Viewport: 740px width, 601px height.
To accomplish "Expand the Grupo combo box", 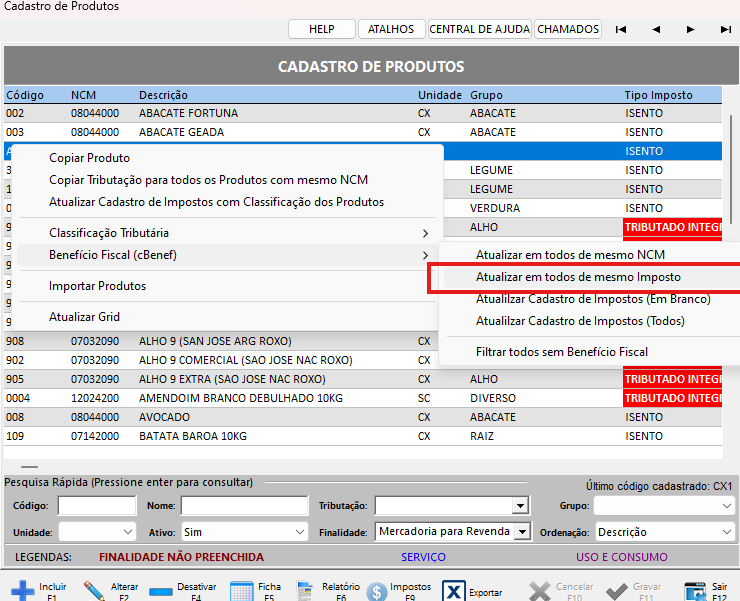I will (x=726, y=506).
